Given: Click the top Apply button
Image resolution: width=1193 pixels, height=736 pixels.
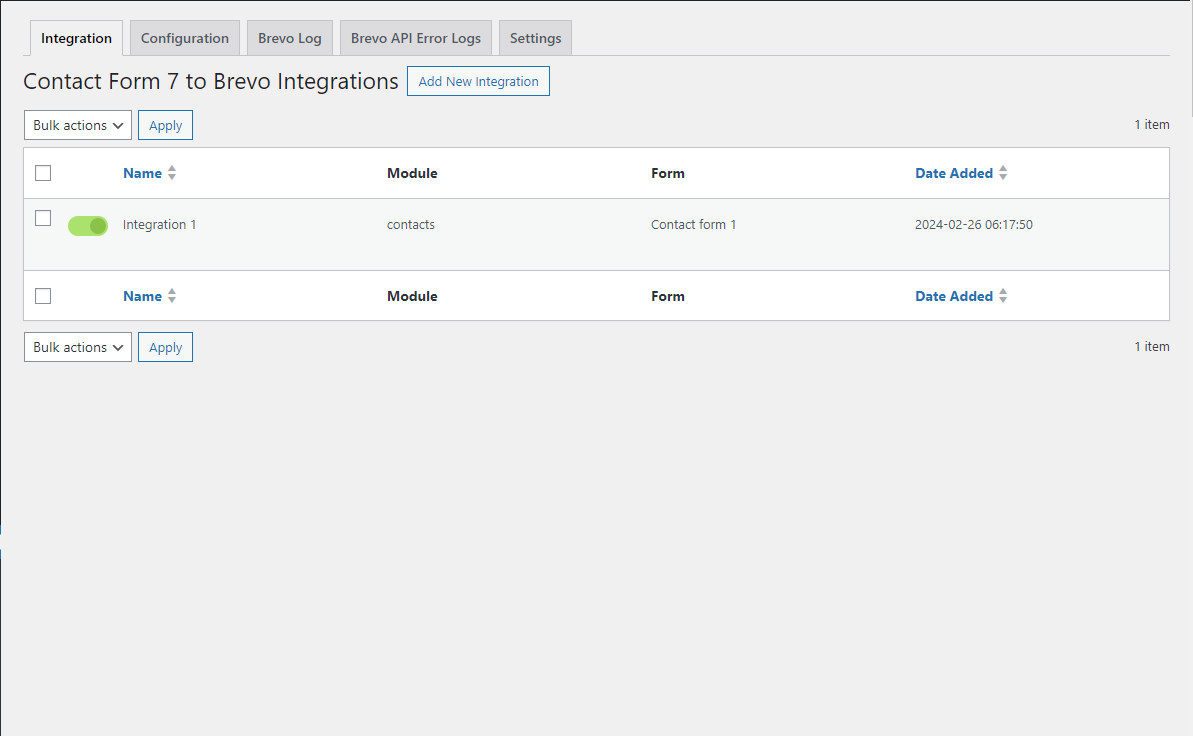Looking at the screenshot, I should point(165,125).
